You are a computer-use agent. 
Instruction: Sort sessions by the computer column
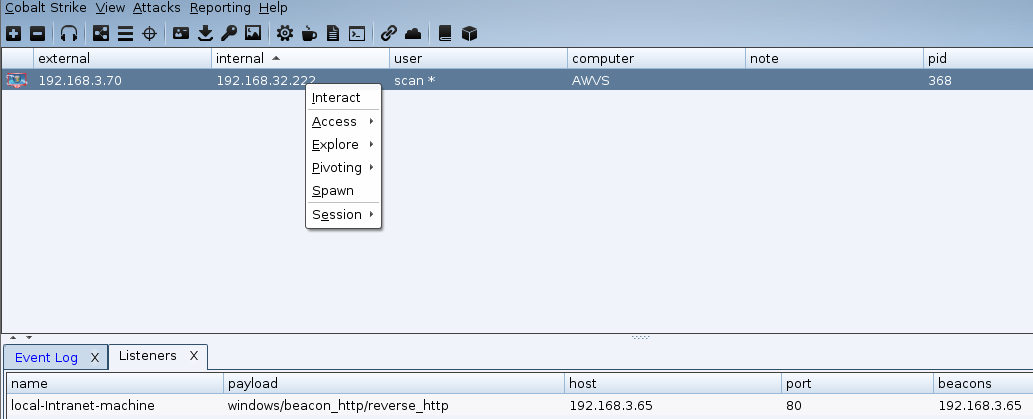(656, 58)
